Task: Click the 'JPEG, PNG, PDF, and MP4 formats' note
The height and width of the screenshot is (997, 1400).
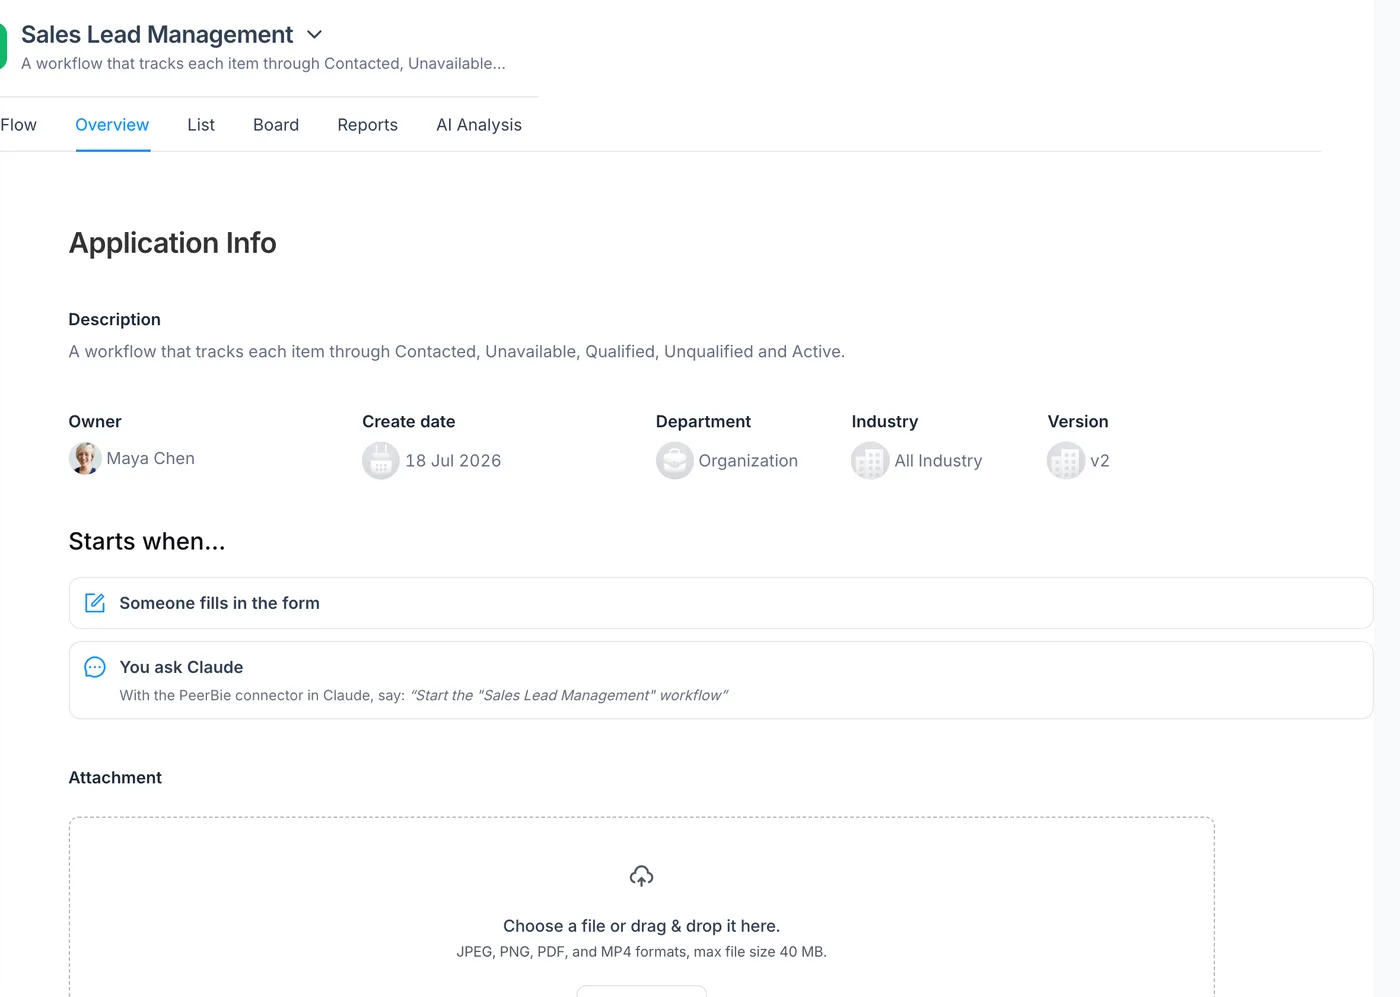Action: (642, 952)
